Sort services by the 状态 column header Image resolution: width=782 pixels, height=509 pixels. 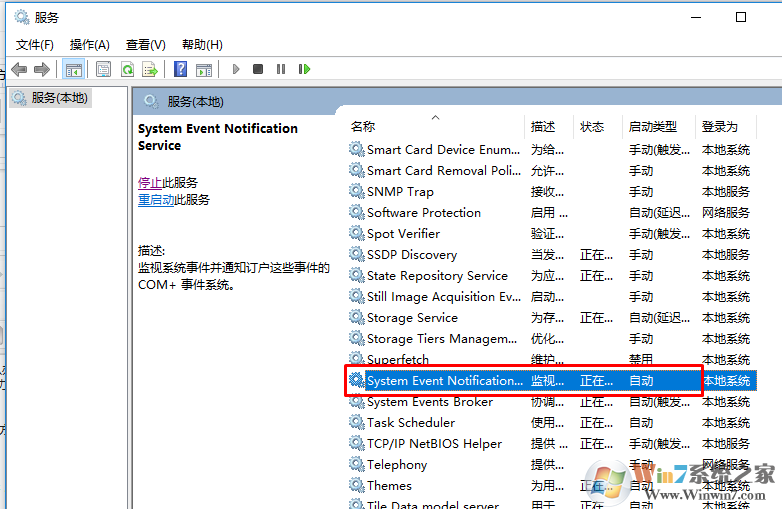(592, 127)
